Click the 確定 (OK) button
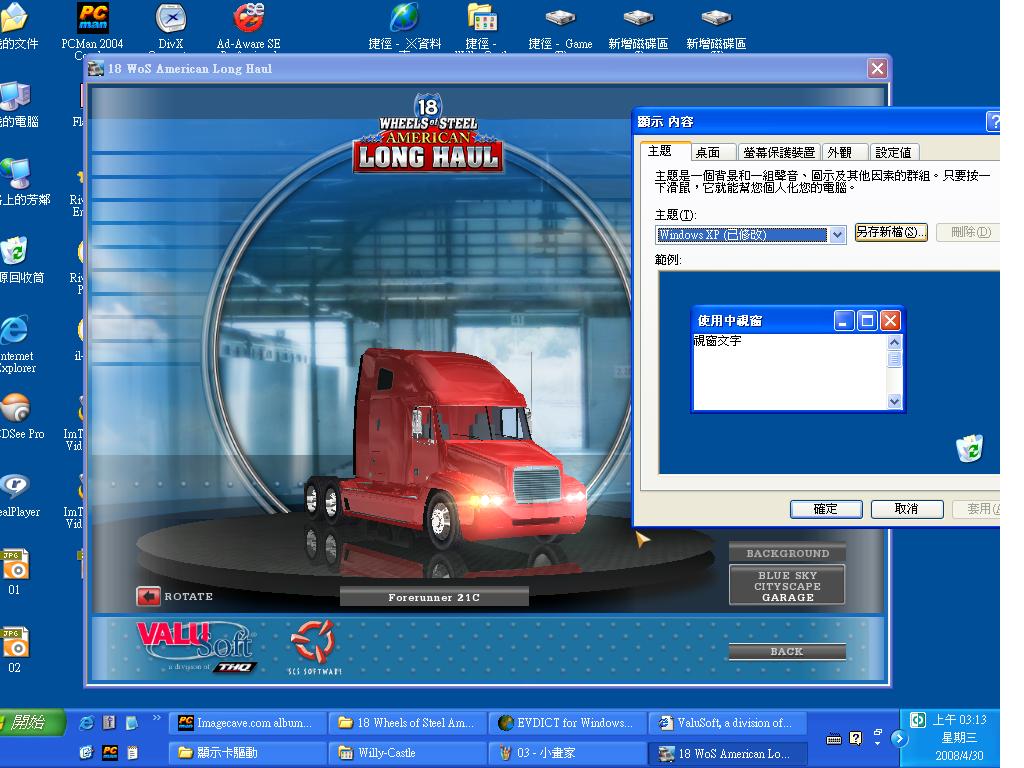Viewport: 1024px width, 768px height. [x=825, y=509]
